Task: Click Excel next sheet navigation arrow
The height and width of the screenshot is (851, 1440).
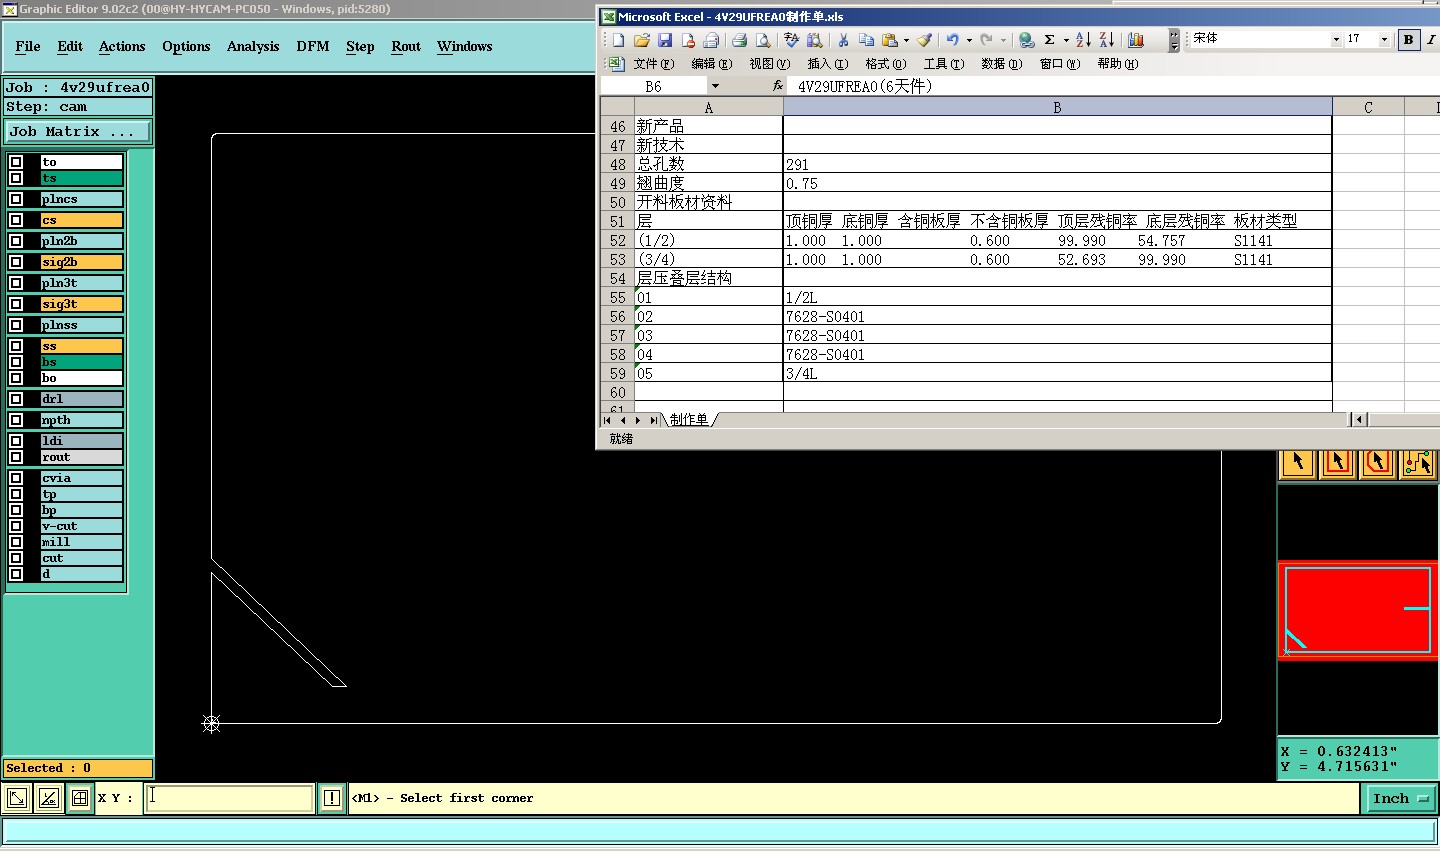Action: tap(638, 420)
